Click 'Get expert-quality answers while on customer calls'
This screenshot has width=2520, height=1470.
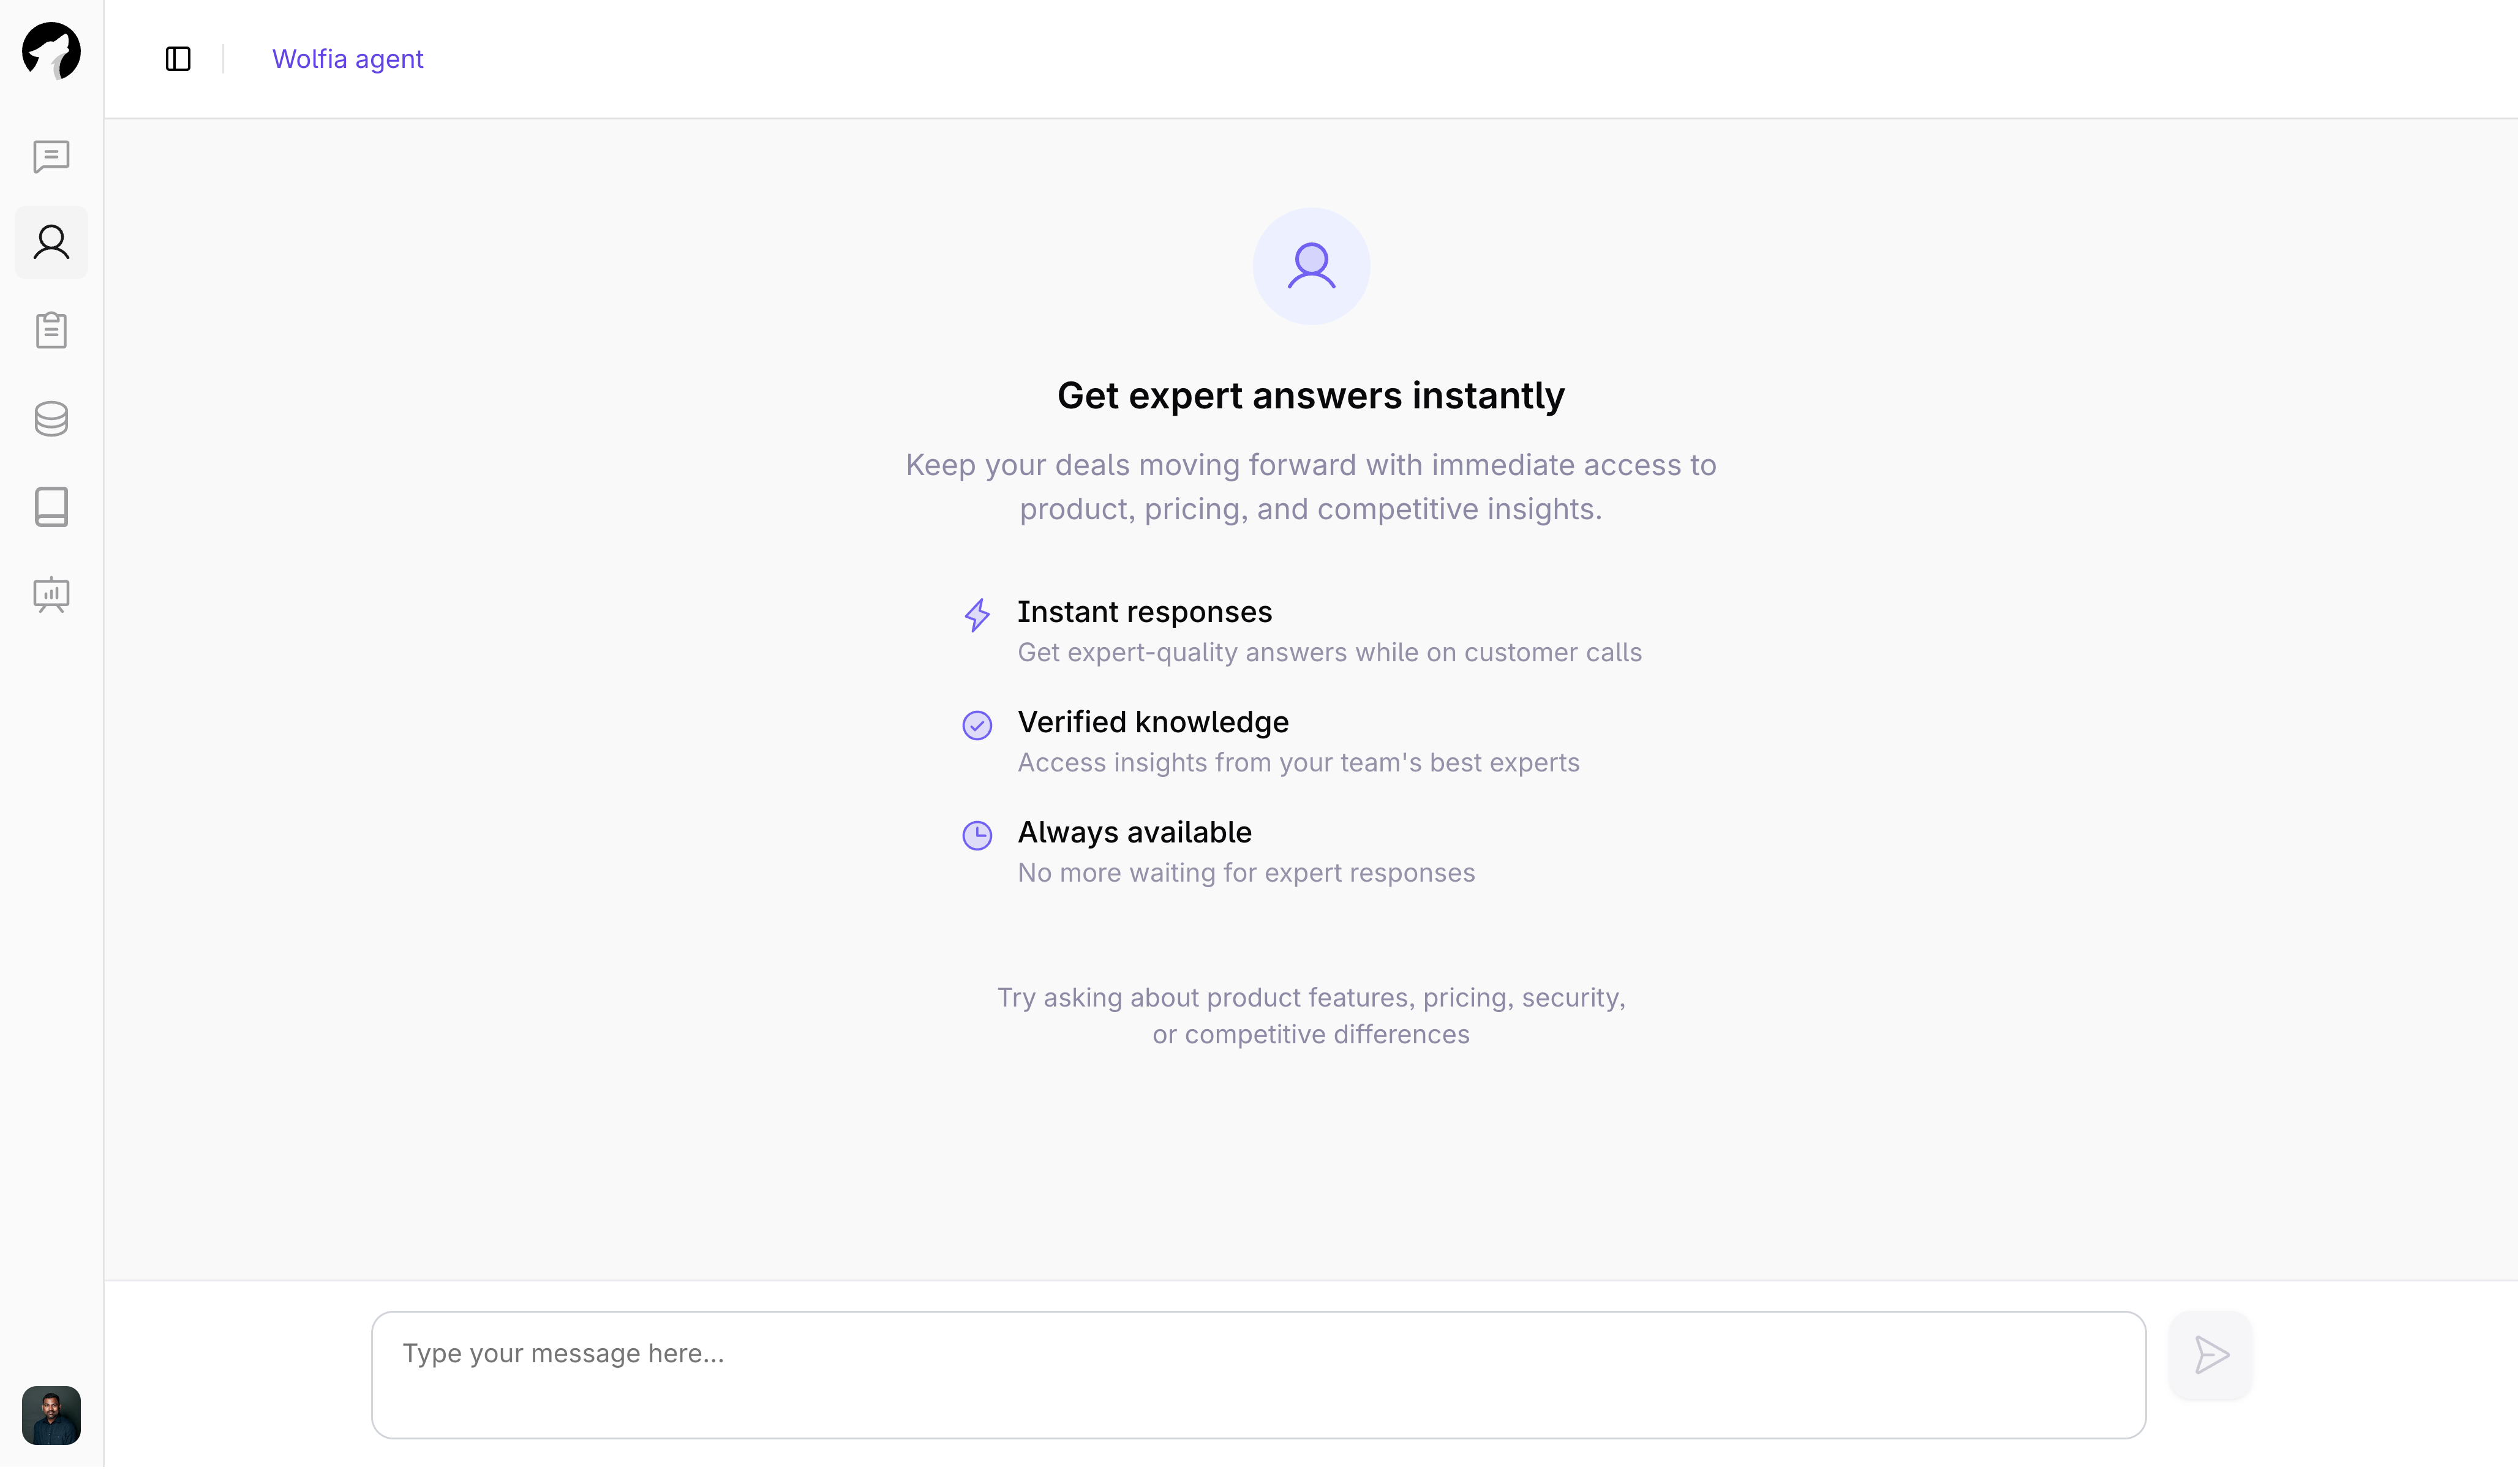point(1330,652)
